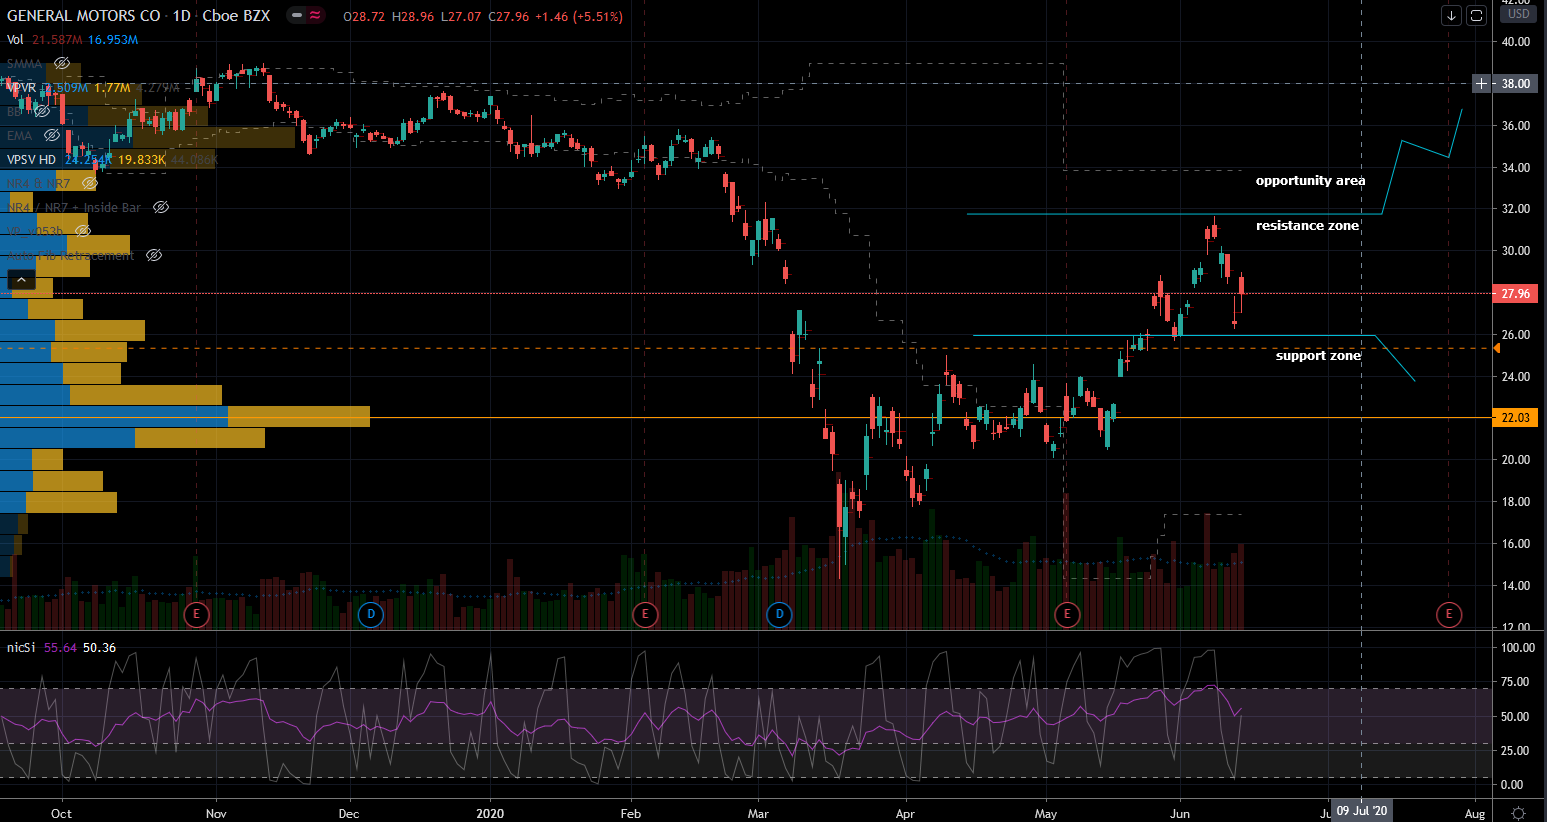Select the nicSi indicator legend

[21, 648]
